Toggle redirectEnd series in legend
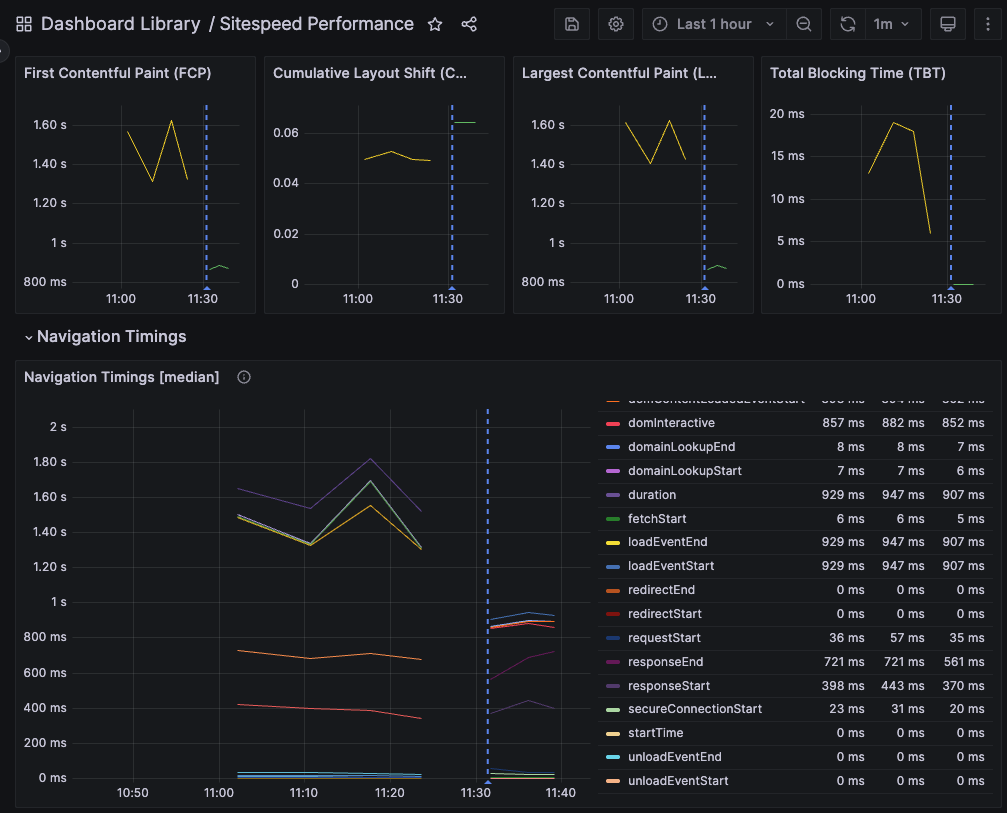Viewport: 1007px width, 813px height. 661,590
